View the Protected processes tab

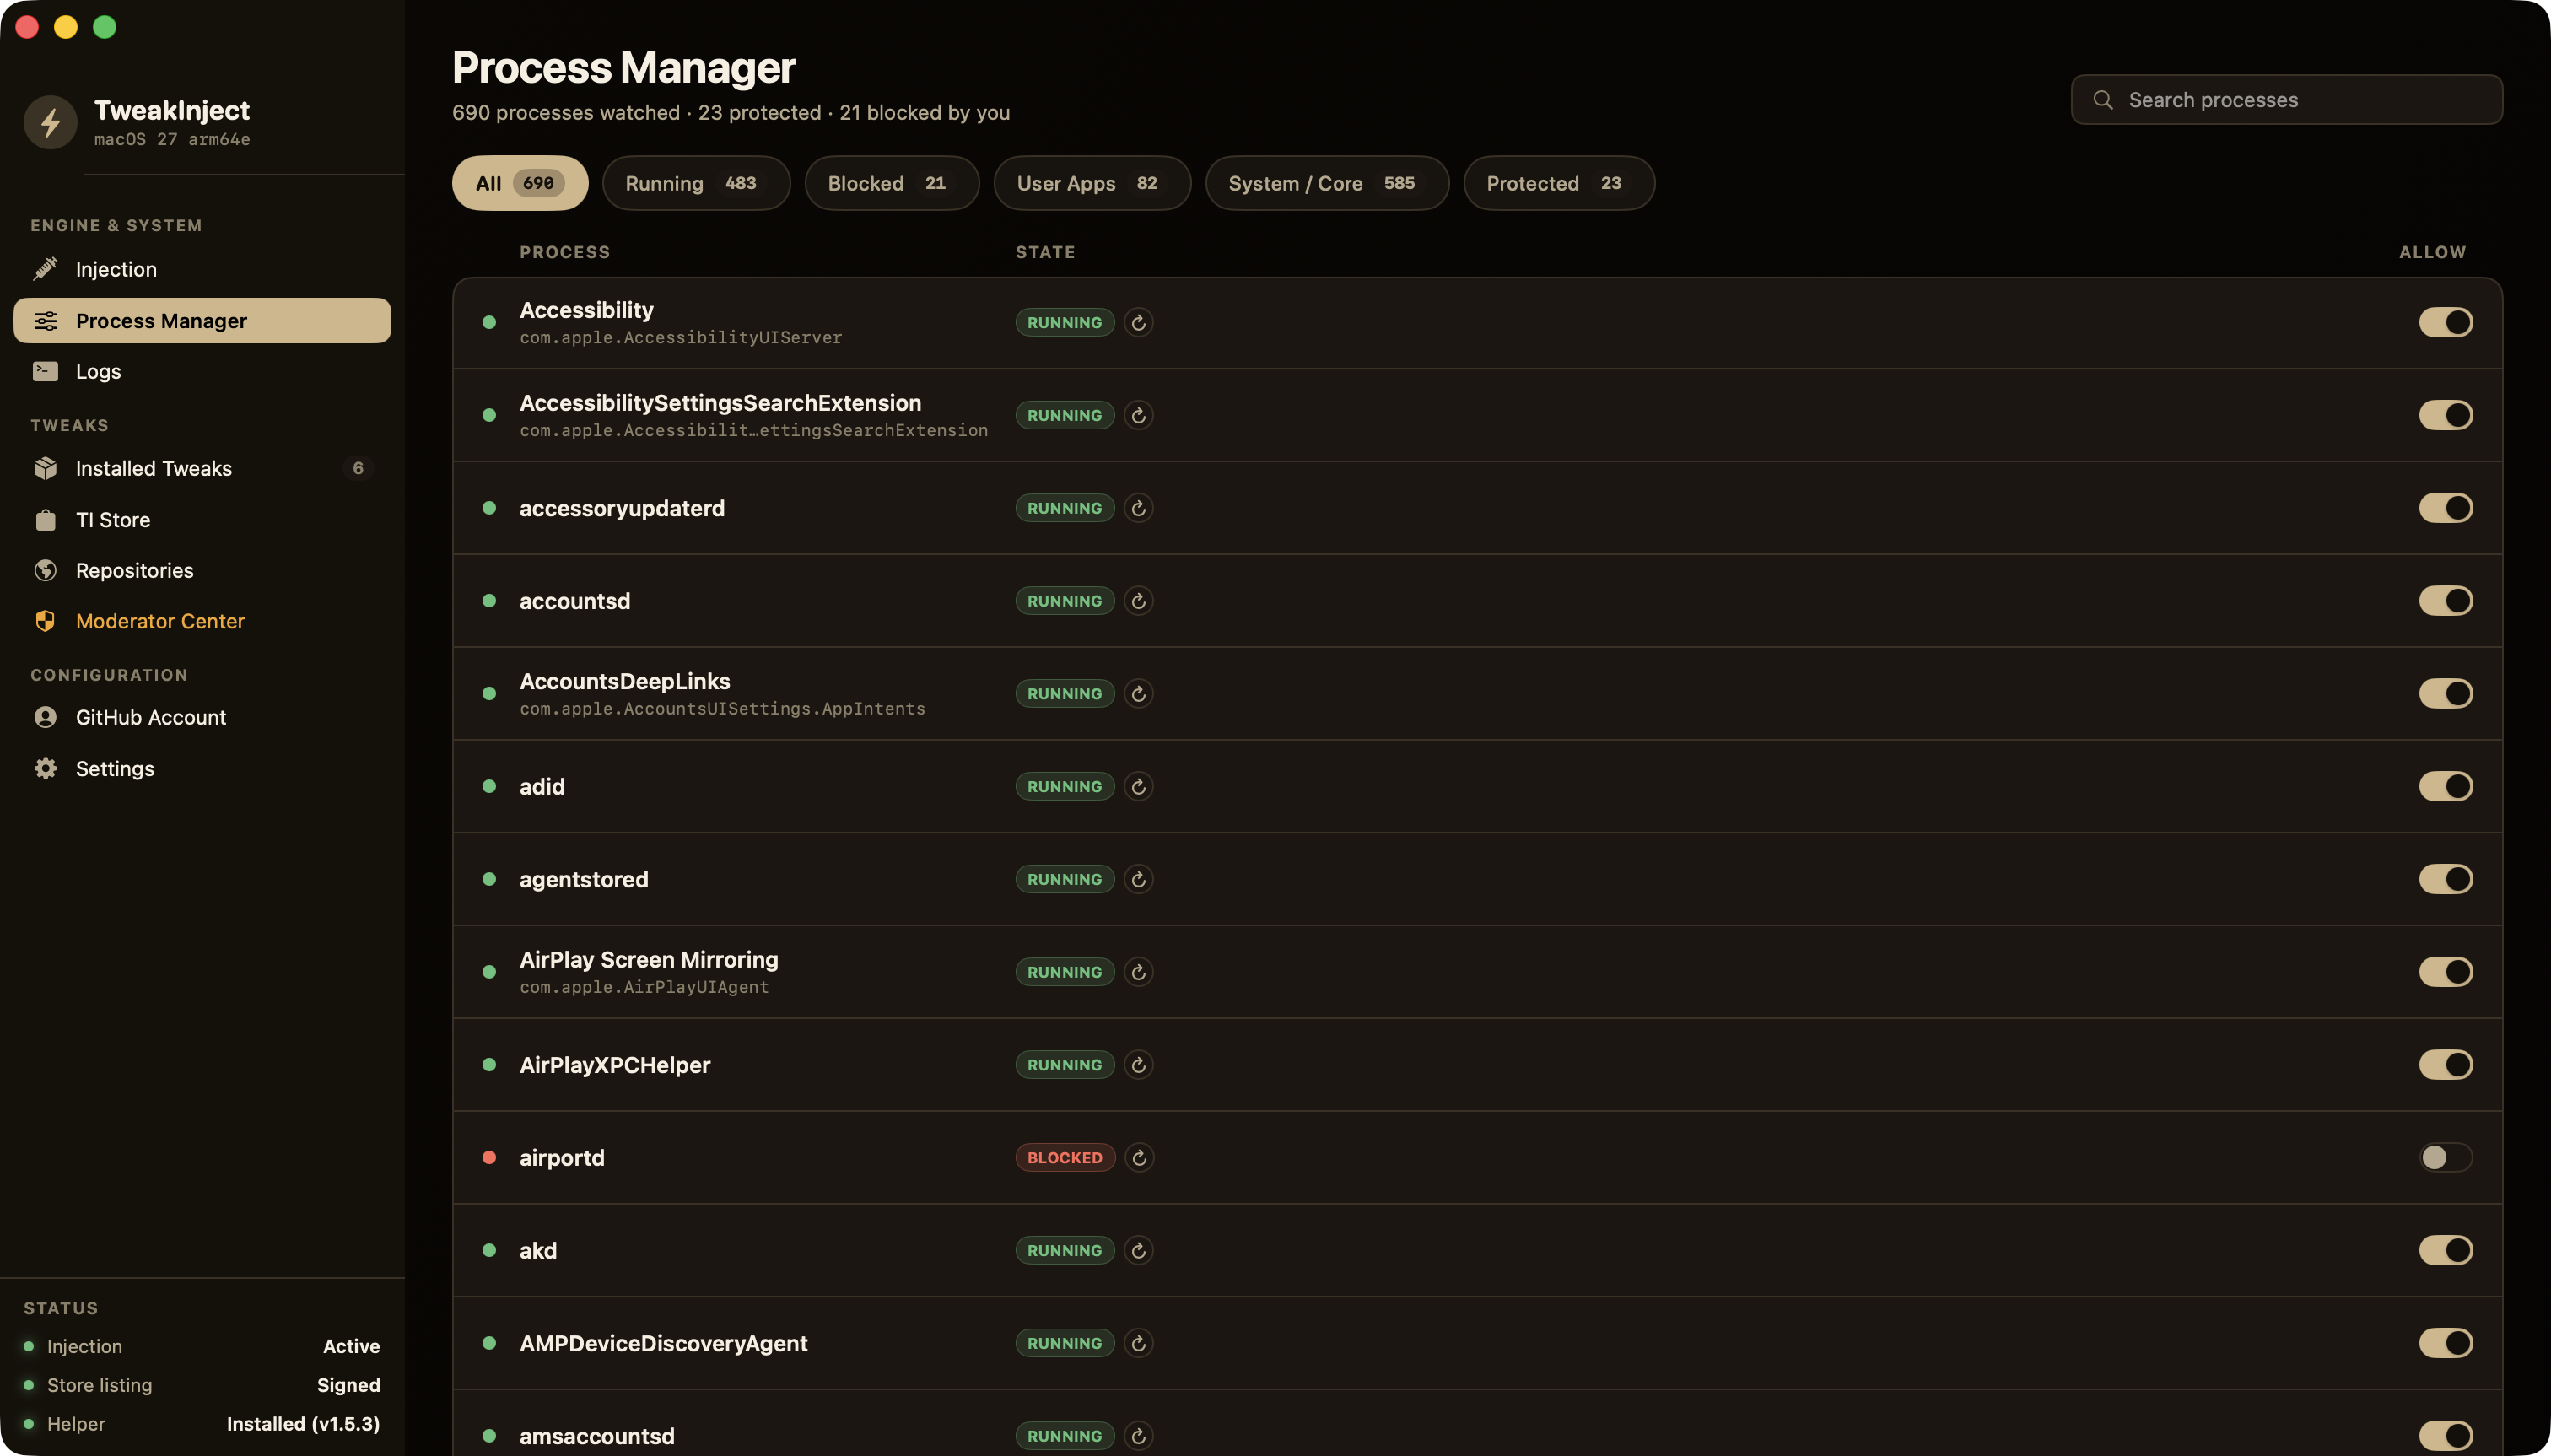point(1559,183)
